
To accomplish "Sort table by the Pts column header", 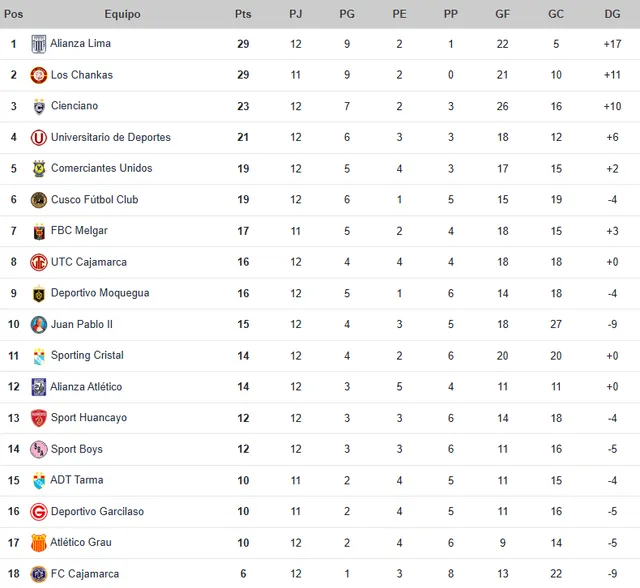I will pyautogui.click(x=243, y=14).
